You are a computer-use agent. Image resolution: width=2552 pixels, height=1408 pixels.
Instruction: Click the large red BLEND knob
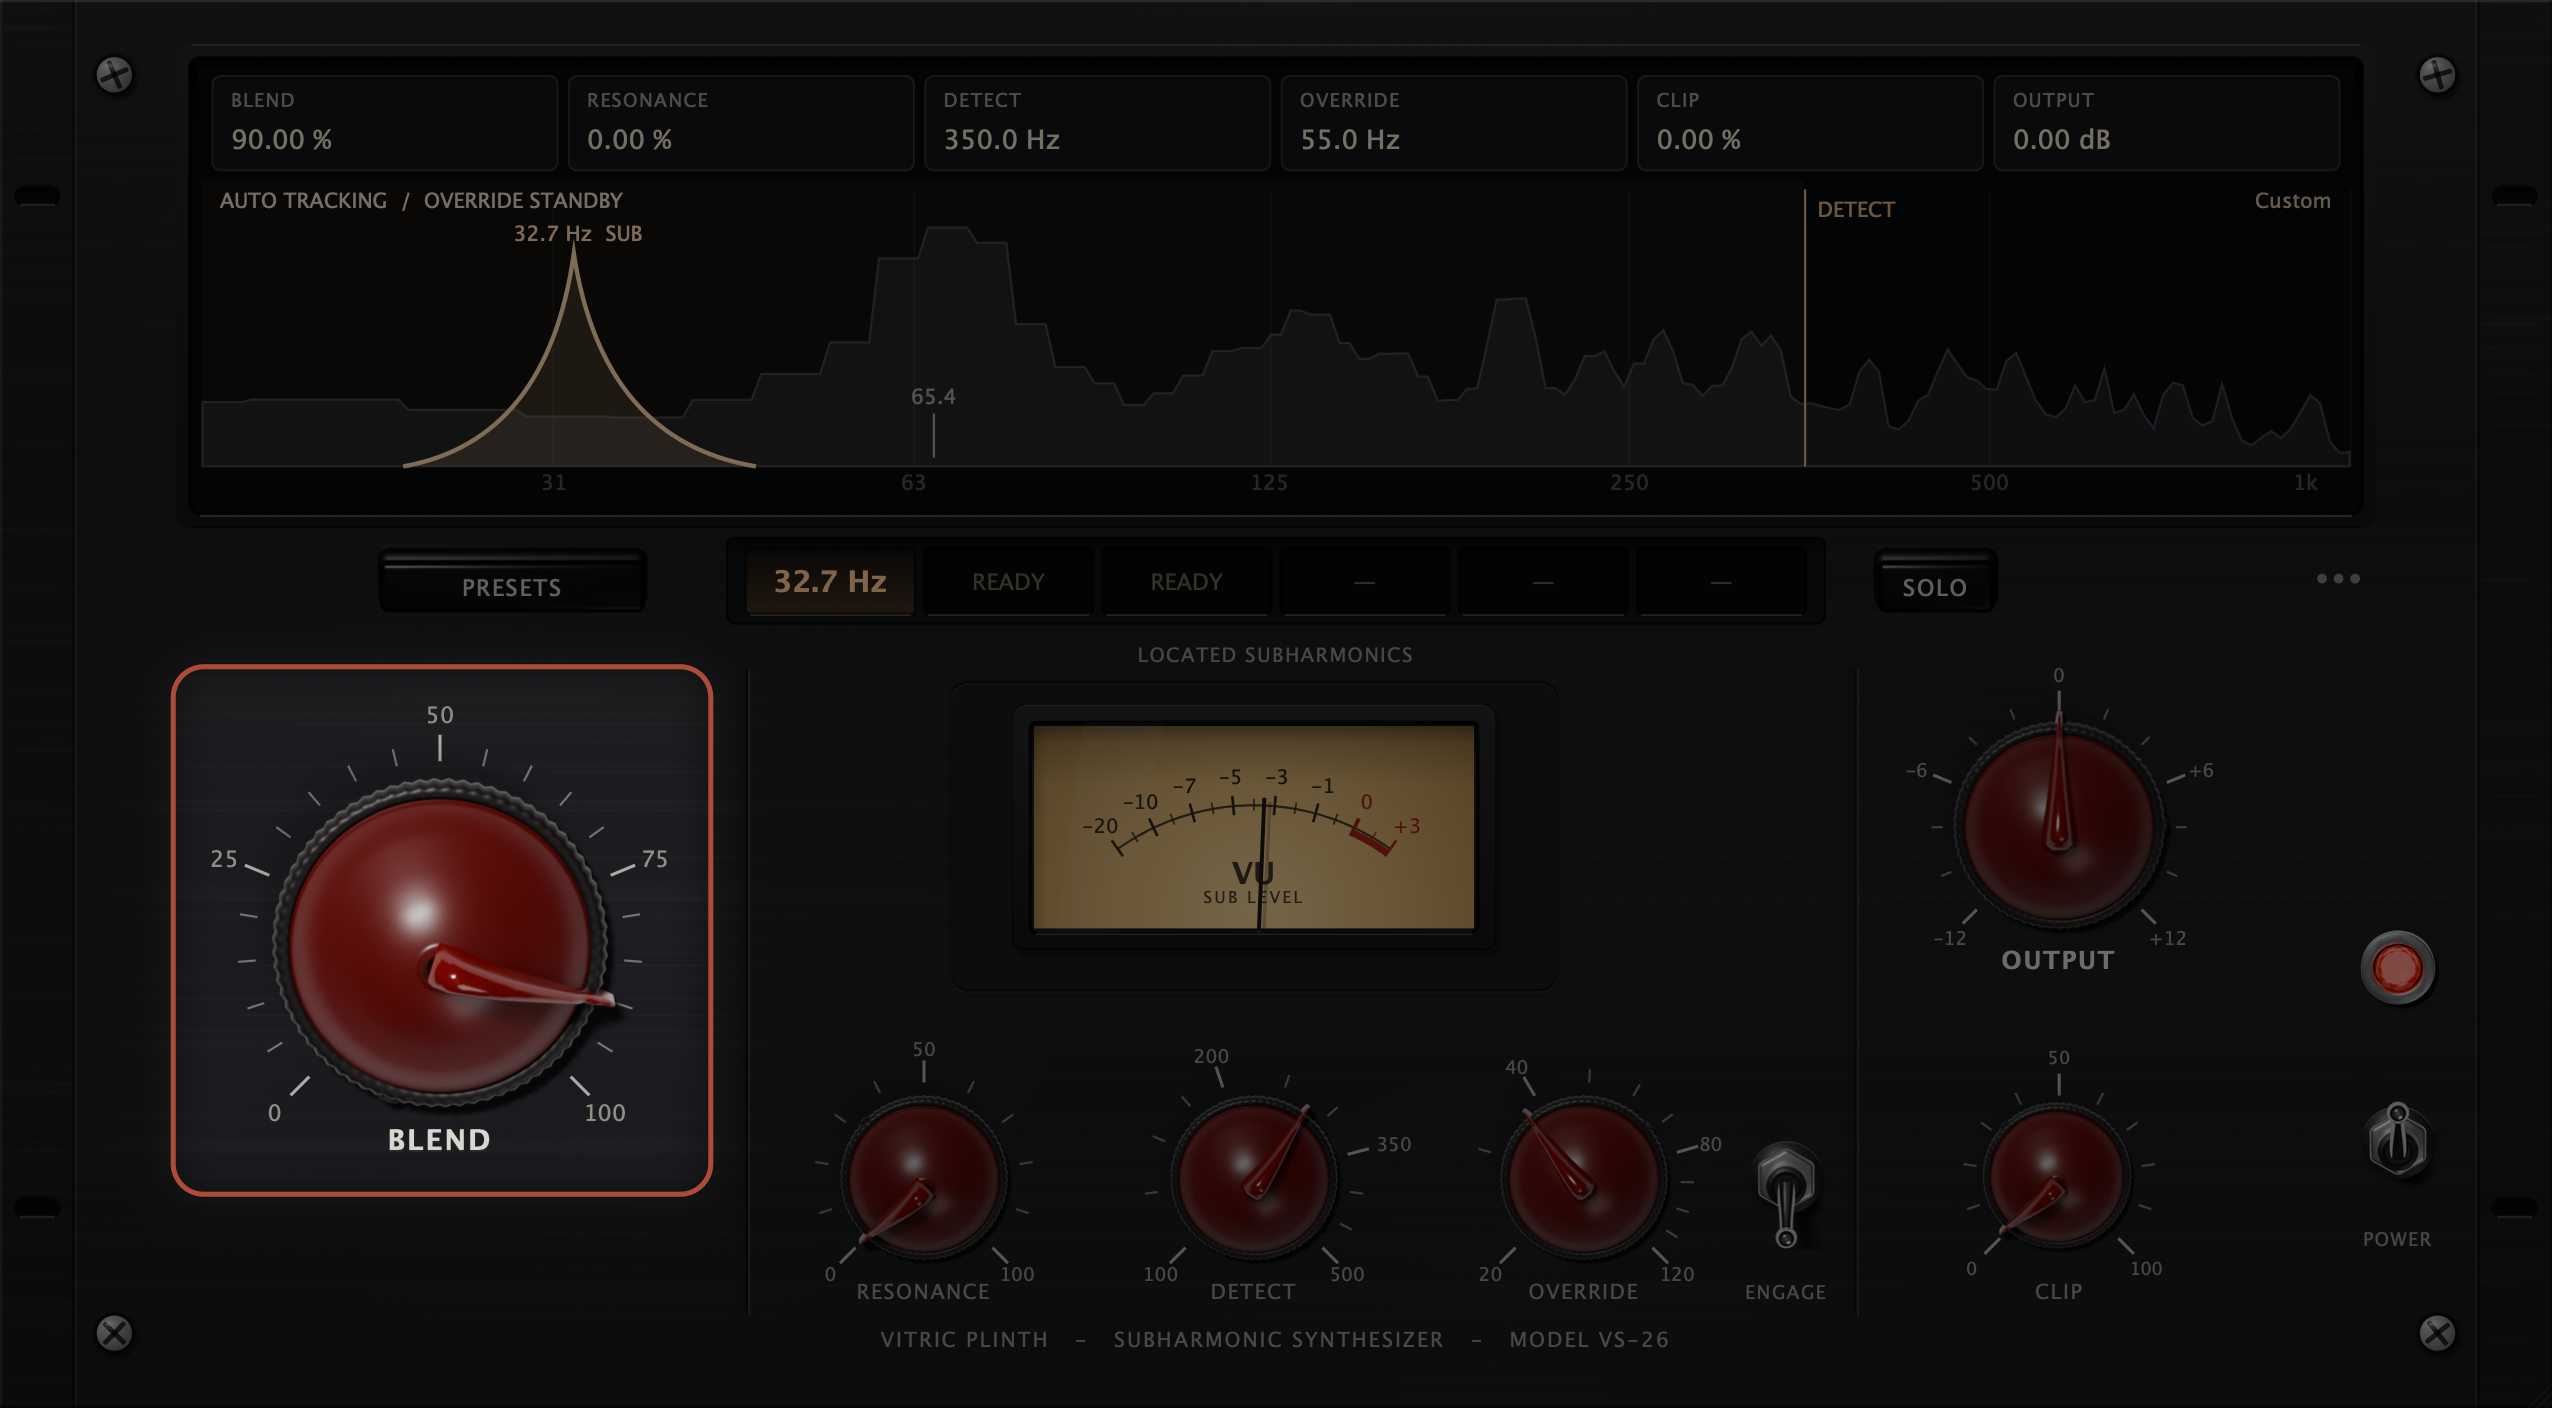[440, 945]
